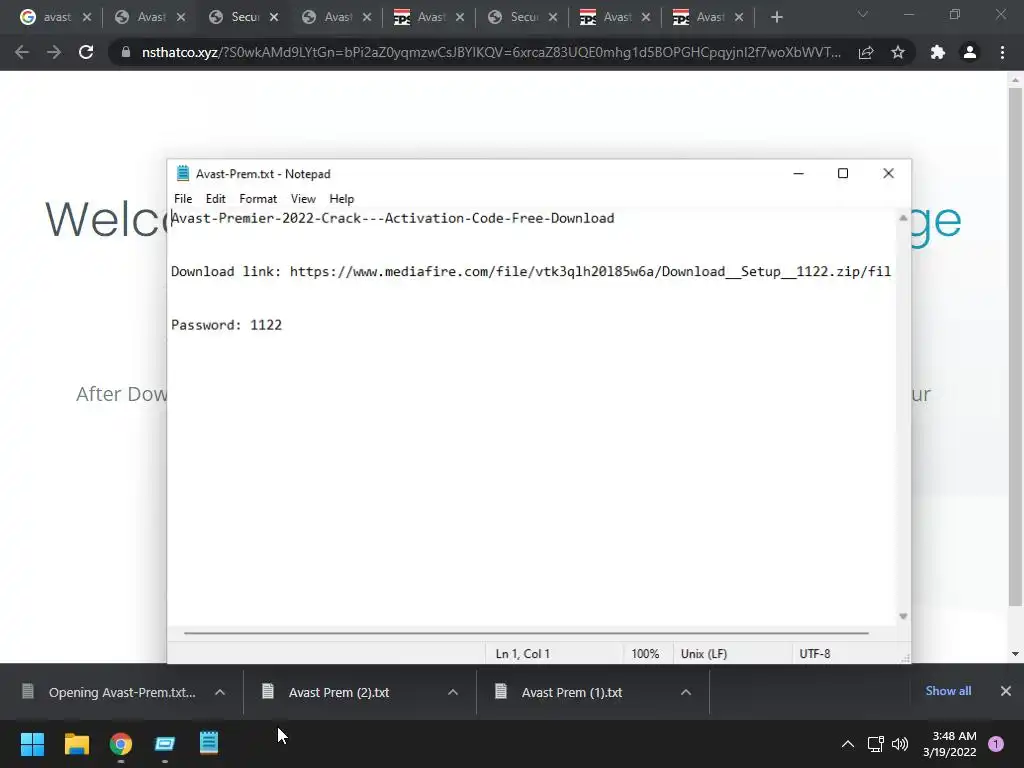Close the first Google 'avast' tab
The image size is (1024, 768).
(87, 18)
